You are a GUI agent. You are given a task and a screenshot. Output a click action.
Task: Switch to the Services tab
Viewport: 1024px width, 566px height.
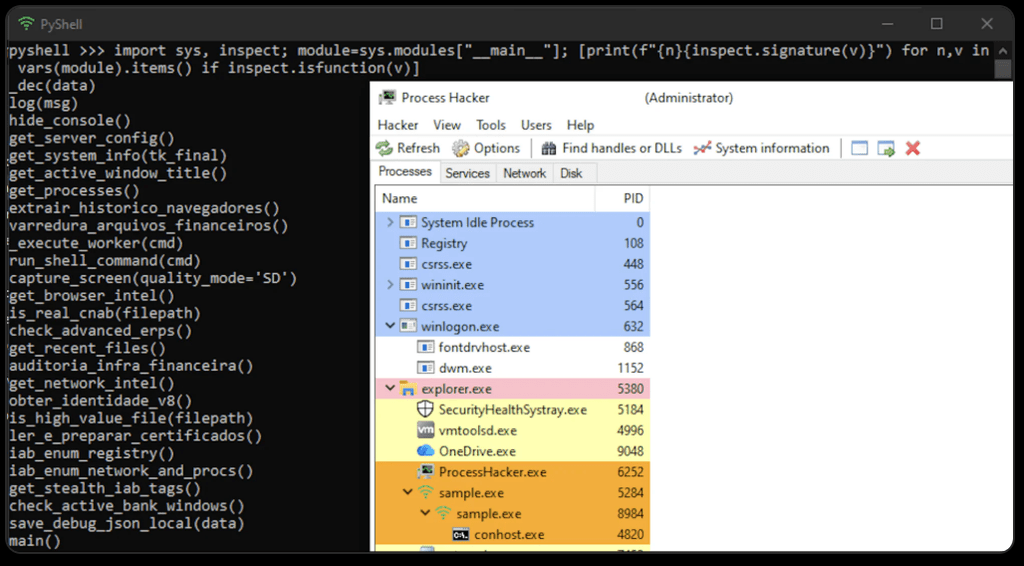pyautogui.click(x=468, y=173)
